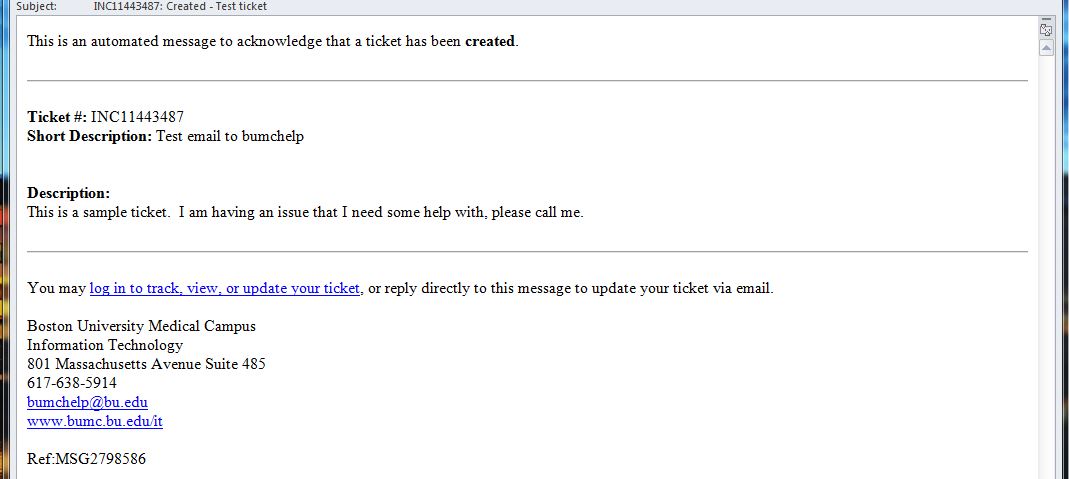The image size is (1069, 479).
Task: Click the 'Boston University Medical Campus' line
Action: pos(141,326)
